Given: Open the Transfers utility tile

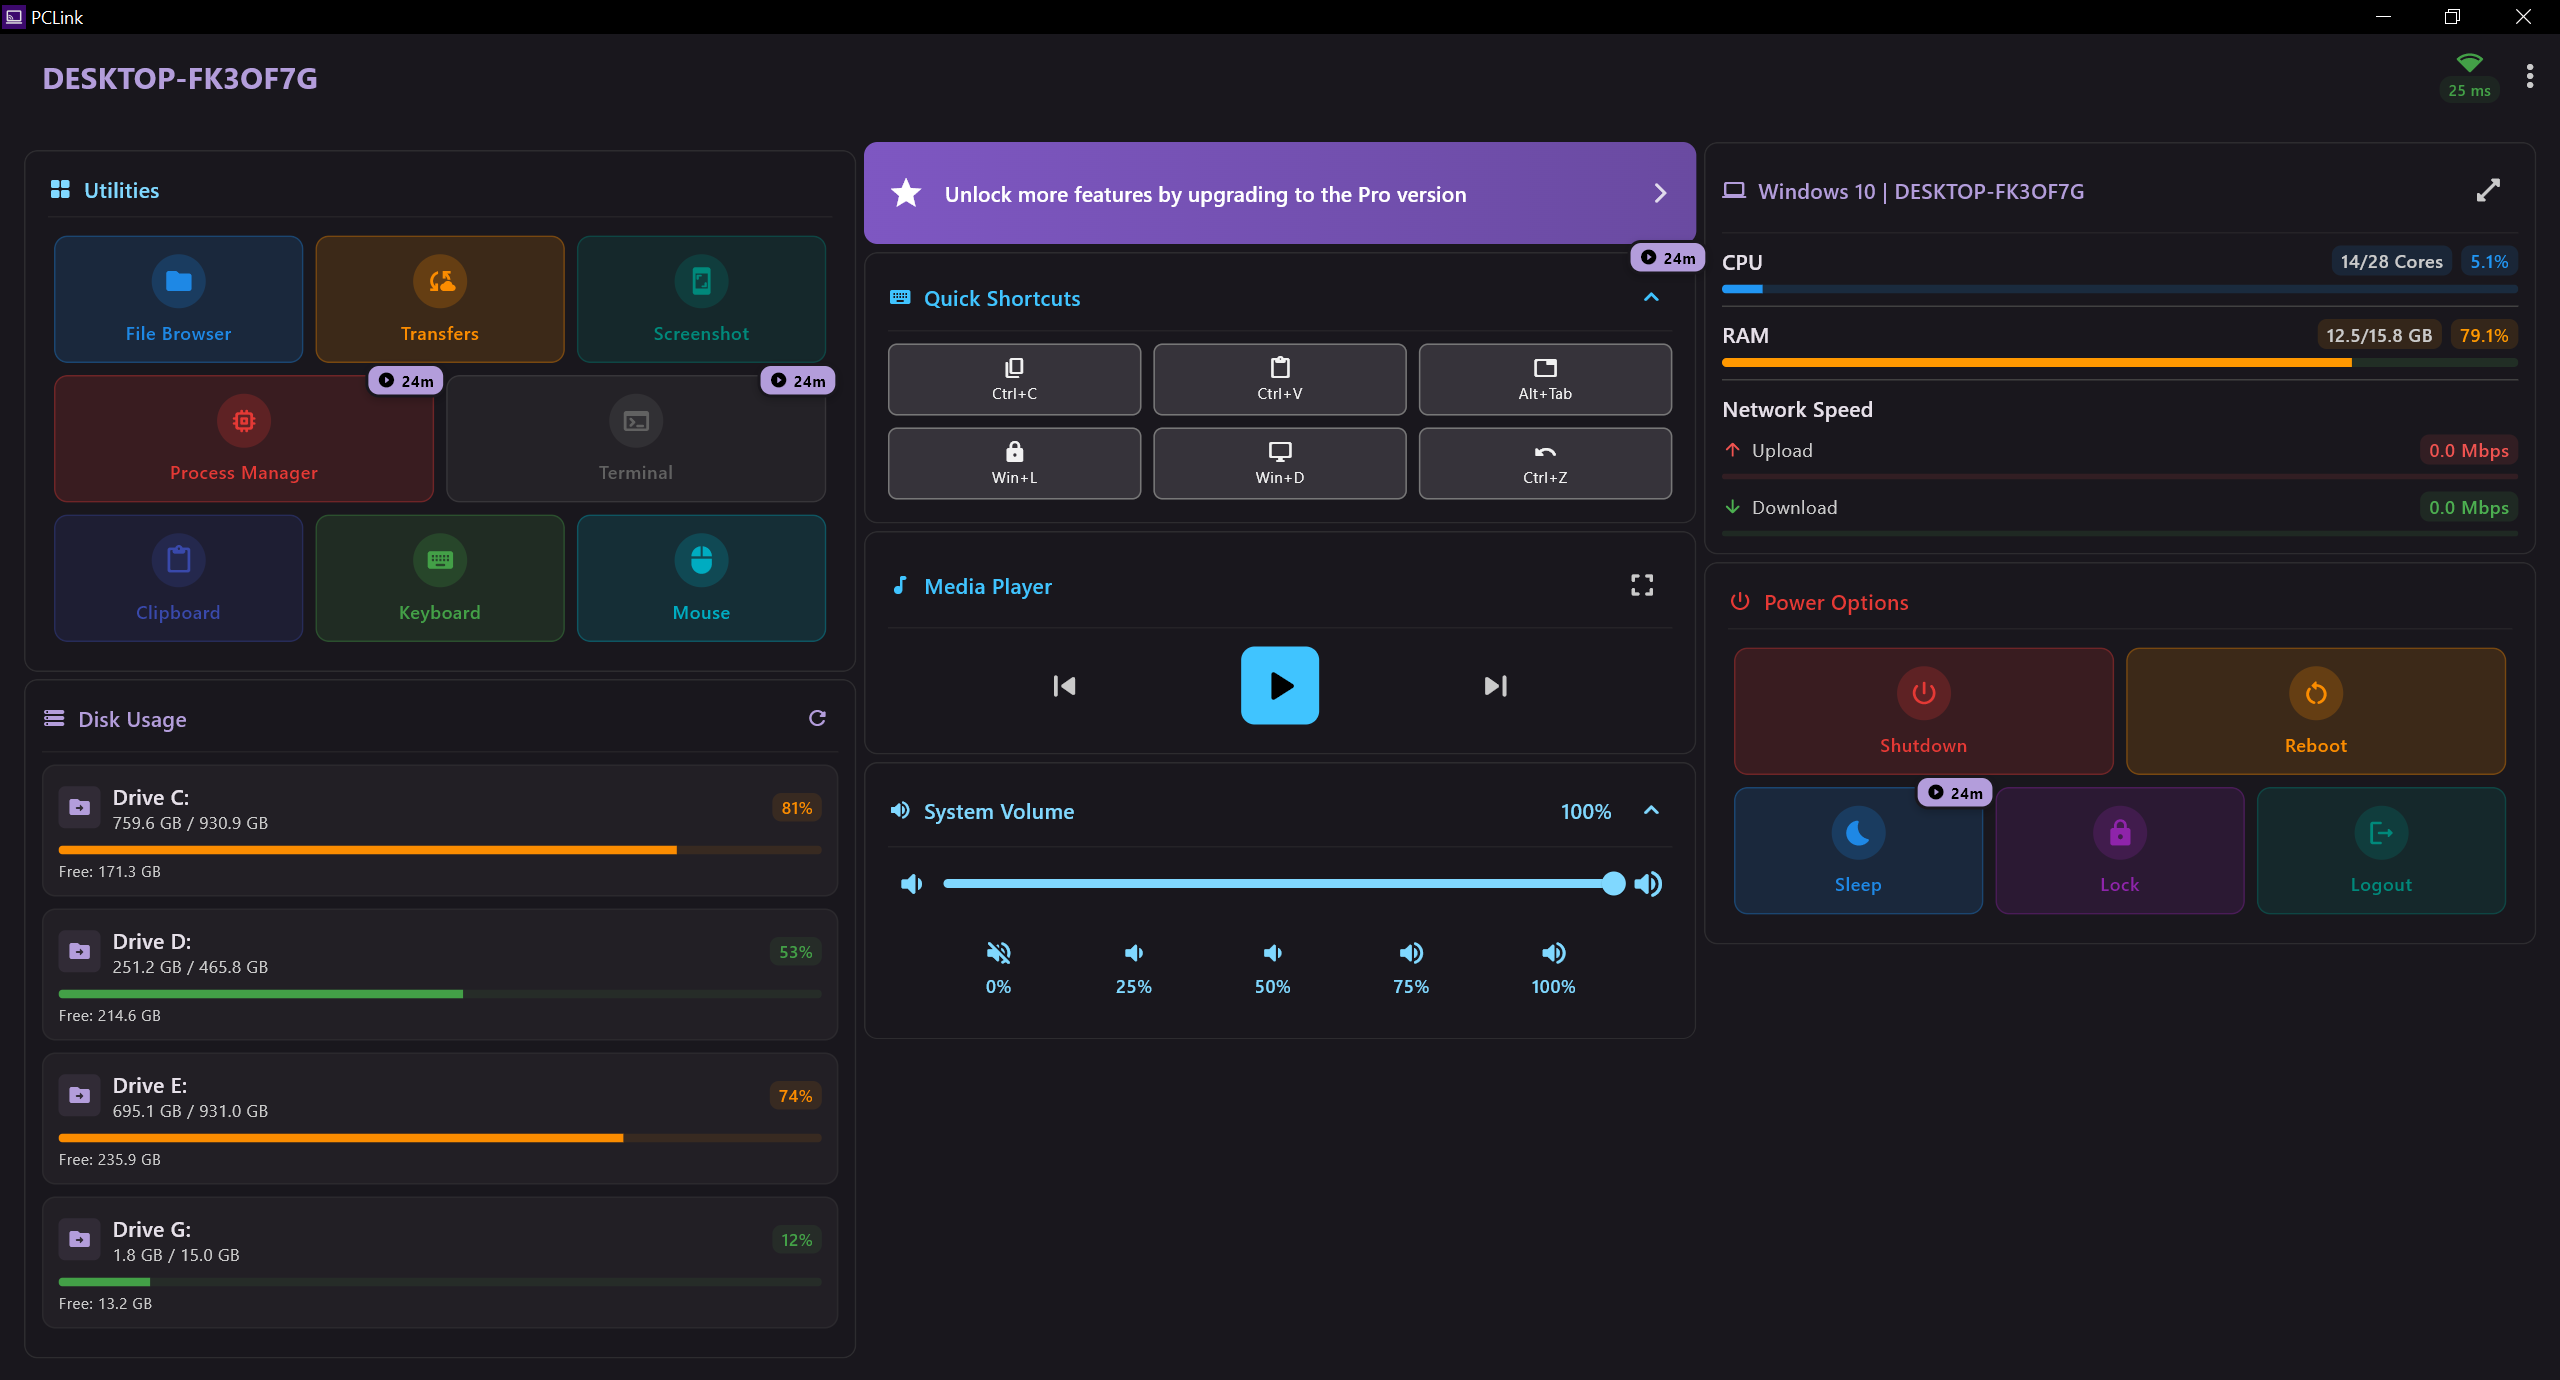Looking at the screenshot, I should (x=440, y=299).
